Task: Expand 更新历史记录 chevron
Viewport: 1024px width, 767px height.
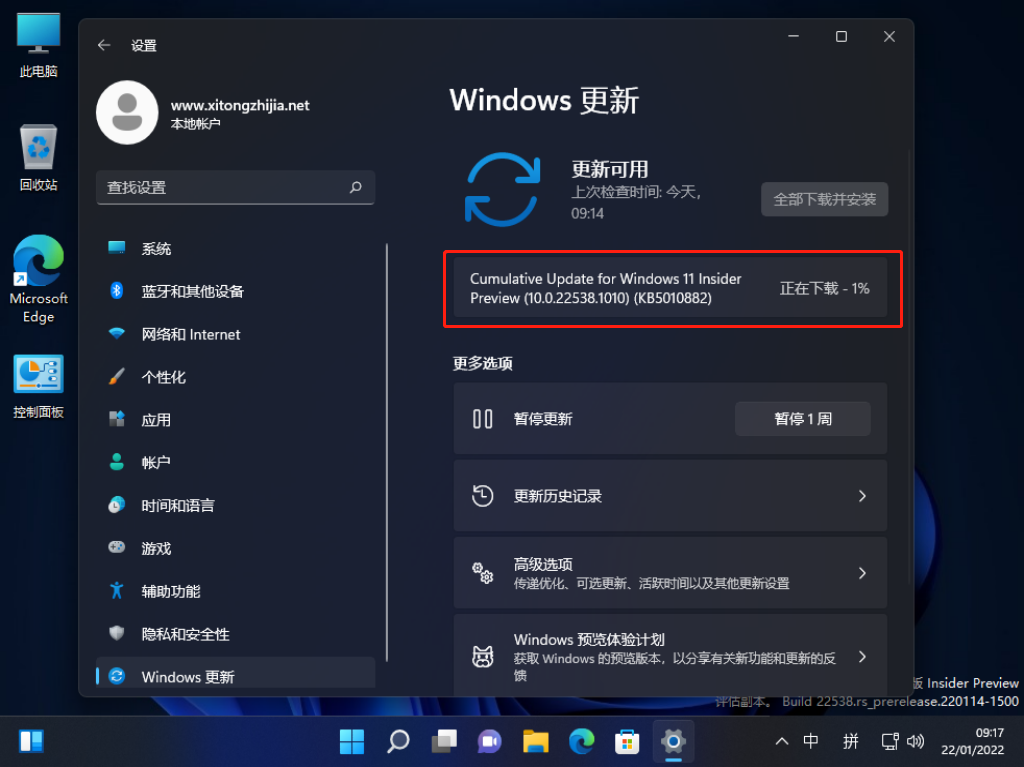Action: coord(862,496)
